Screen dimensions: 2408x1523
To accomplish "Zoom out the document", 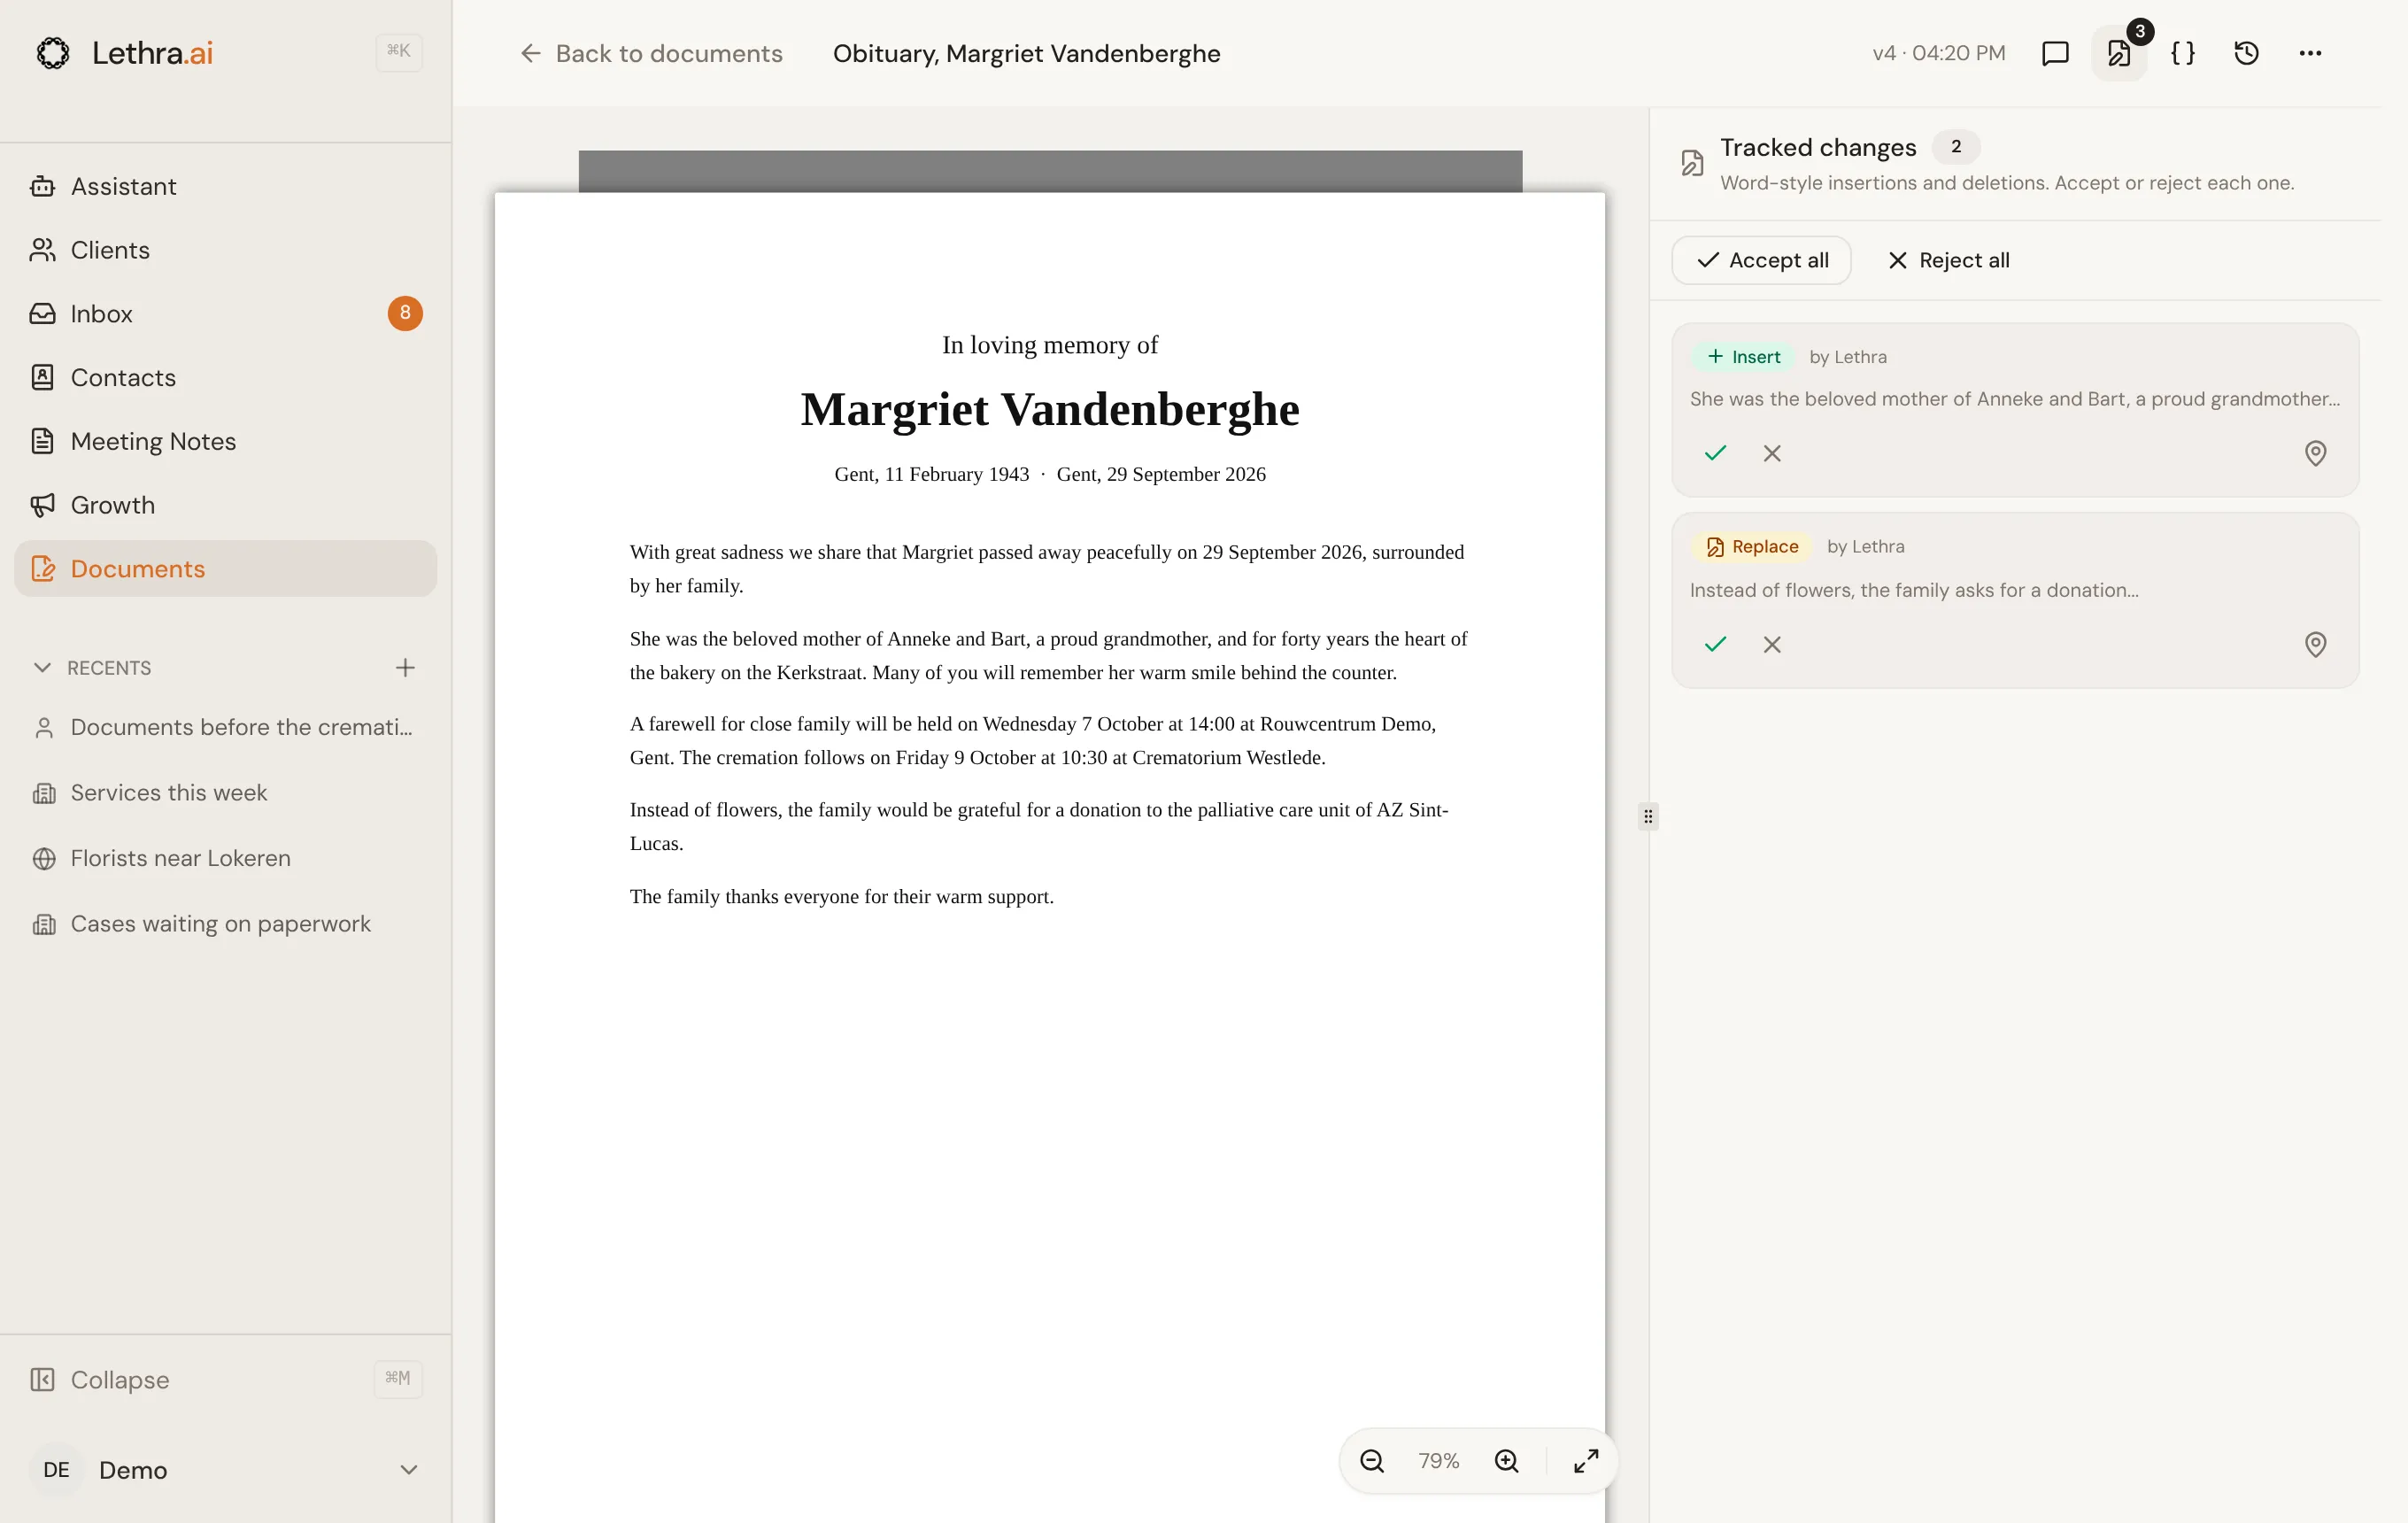I will [x=1371, y=1460].
